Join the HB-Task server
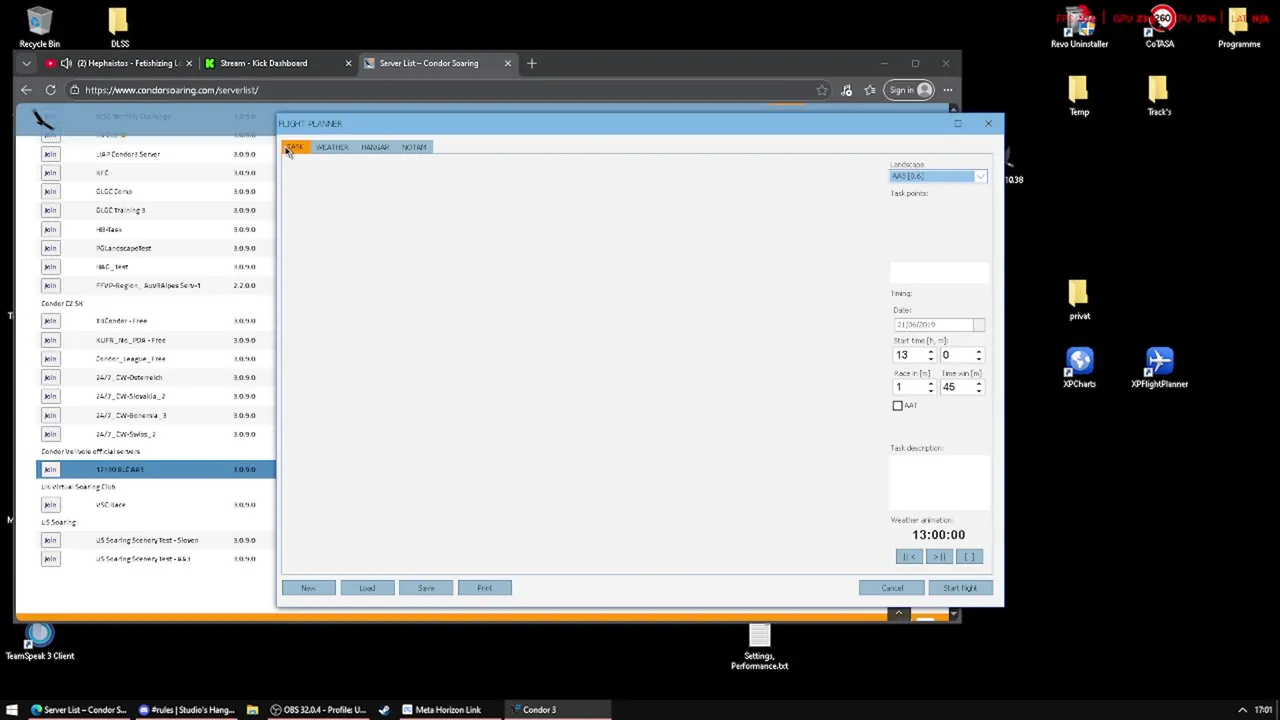The width and height of the screenshot is (1280, 720). (x=50, y=229)
